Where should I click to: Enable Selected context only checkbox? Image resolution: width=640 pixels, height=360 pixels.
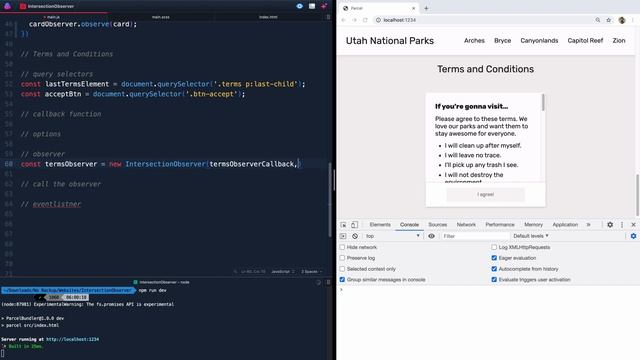click(342, 269)
